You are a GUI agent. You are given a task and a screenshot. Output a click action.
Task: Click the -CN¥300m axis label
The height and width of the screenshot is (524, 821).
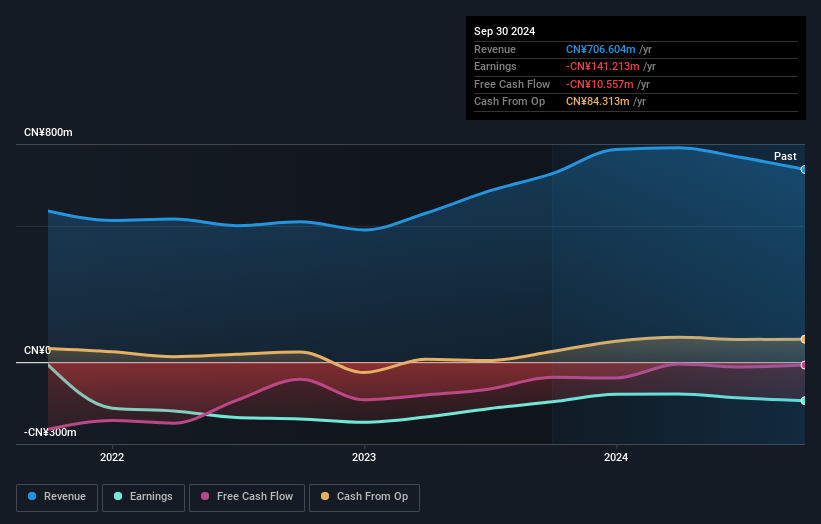(x=50, y=432)
